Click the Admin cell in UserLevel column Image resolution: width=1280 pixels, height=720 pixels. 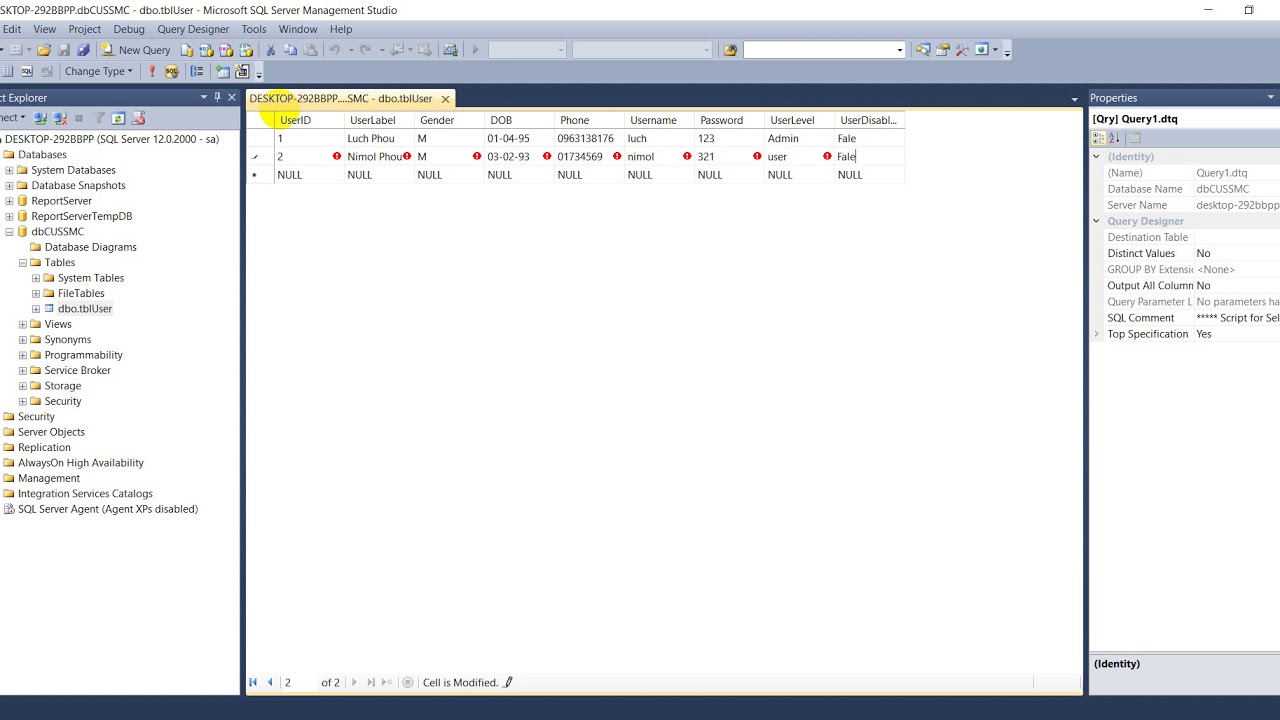point(799,138)
